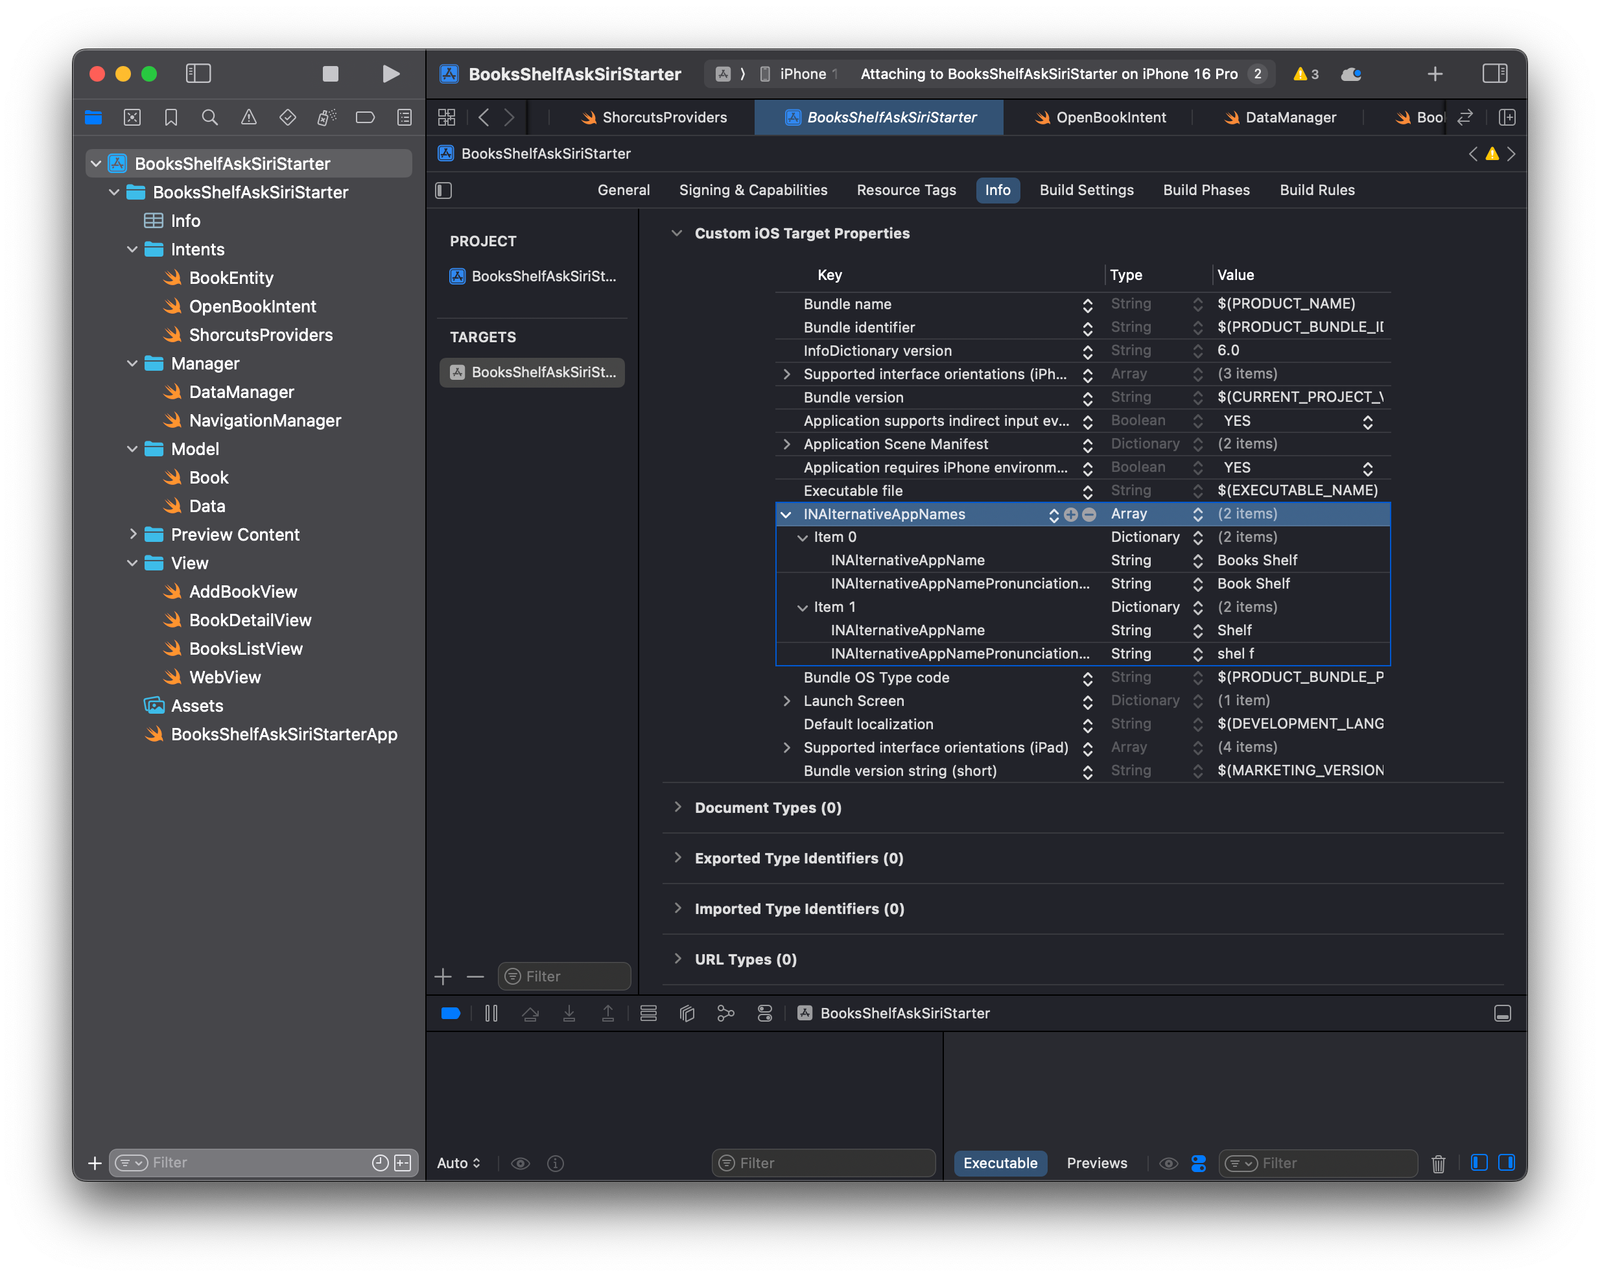This screenshot has height=1277, width=1600.
Task: Click the Run button in the toolbar
Action: 391,73
